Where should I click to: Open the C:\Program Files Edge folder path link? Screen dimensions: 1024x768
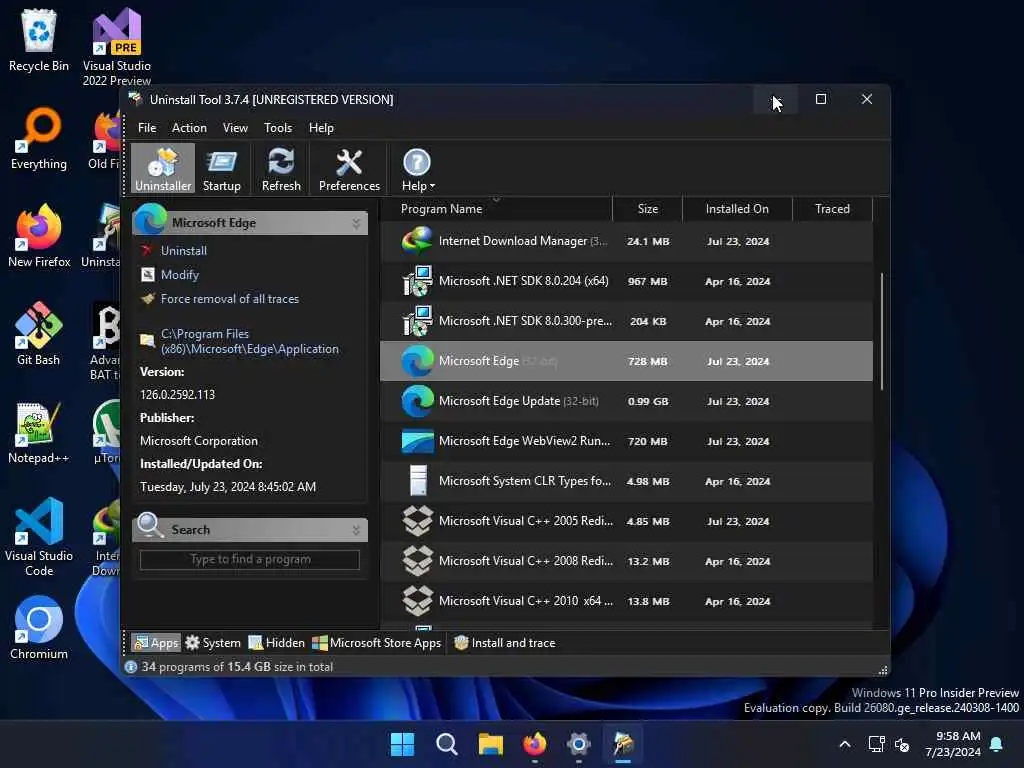pos(249,342)
